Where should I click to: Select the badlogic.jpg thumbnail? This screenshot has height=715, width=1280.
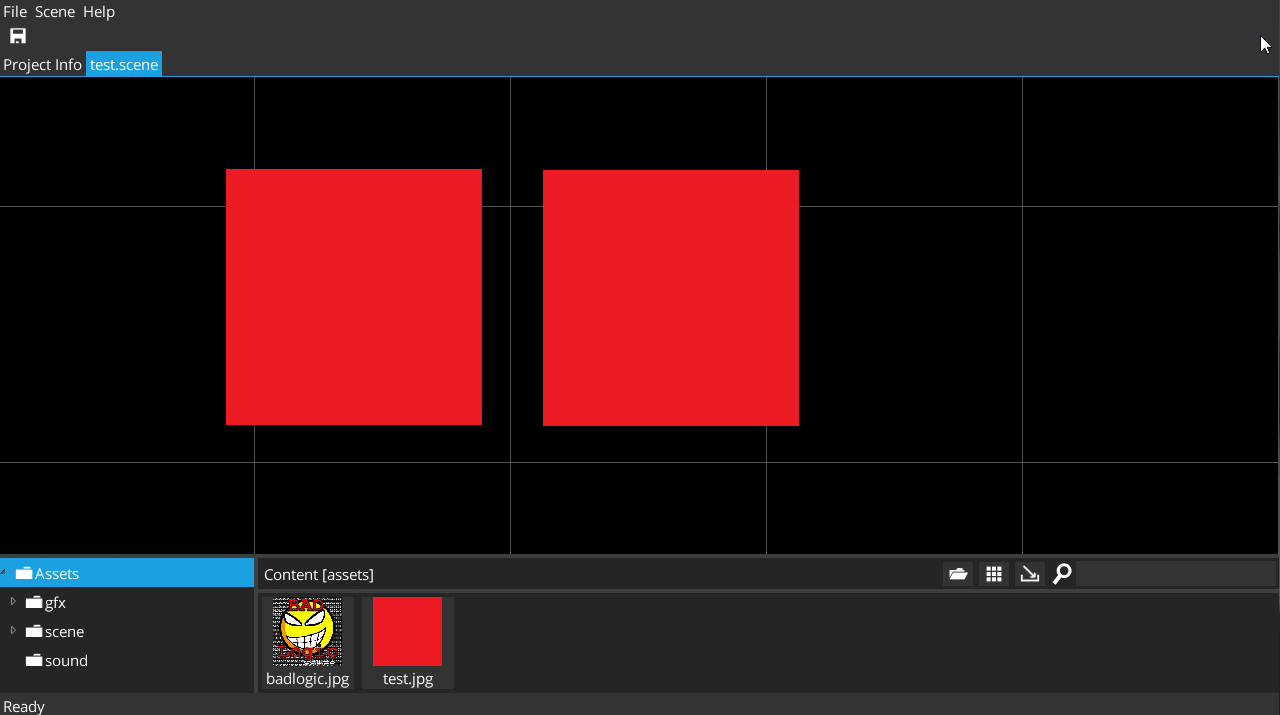coord(307,632)
